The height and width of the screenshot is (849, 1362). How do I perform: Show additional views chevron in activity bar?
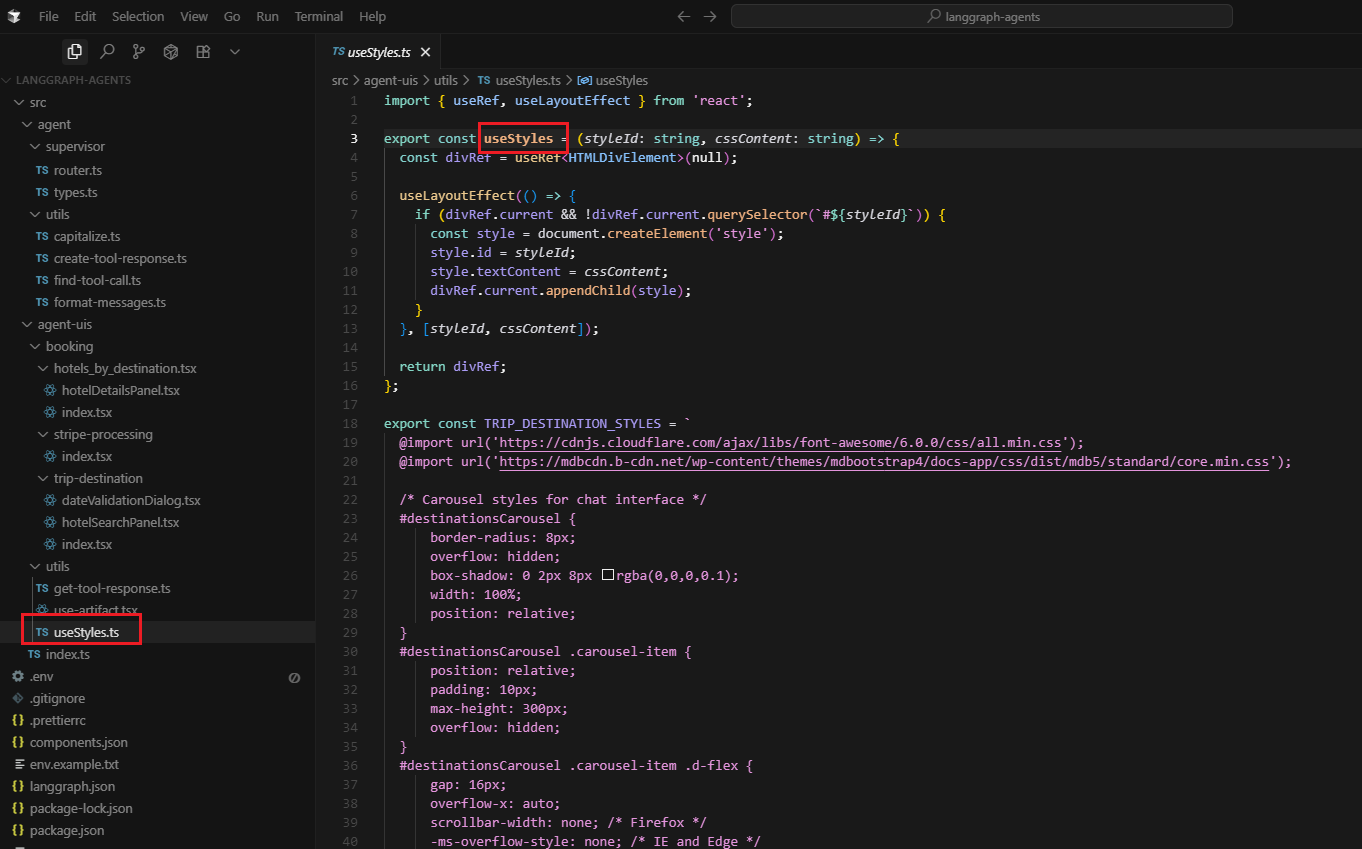[x=235, y=52]
